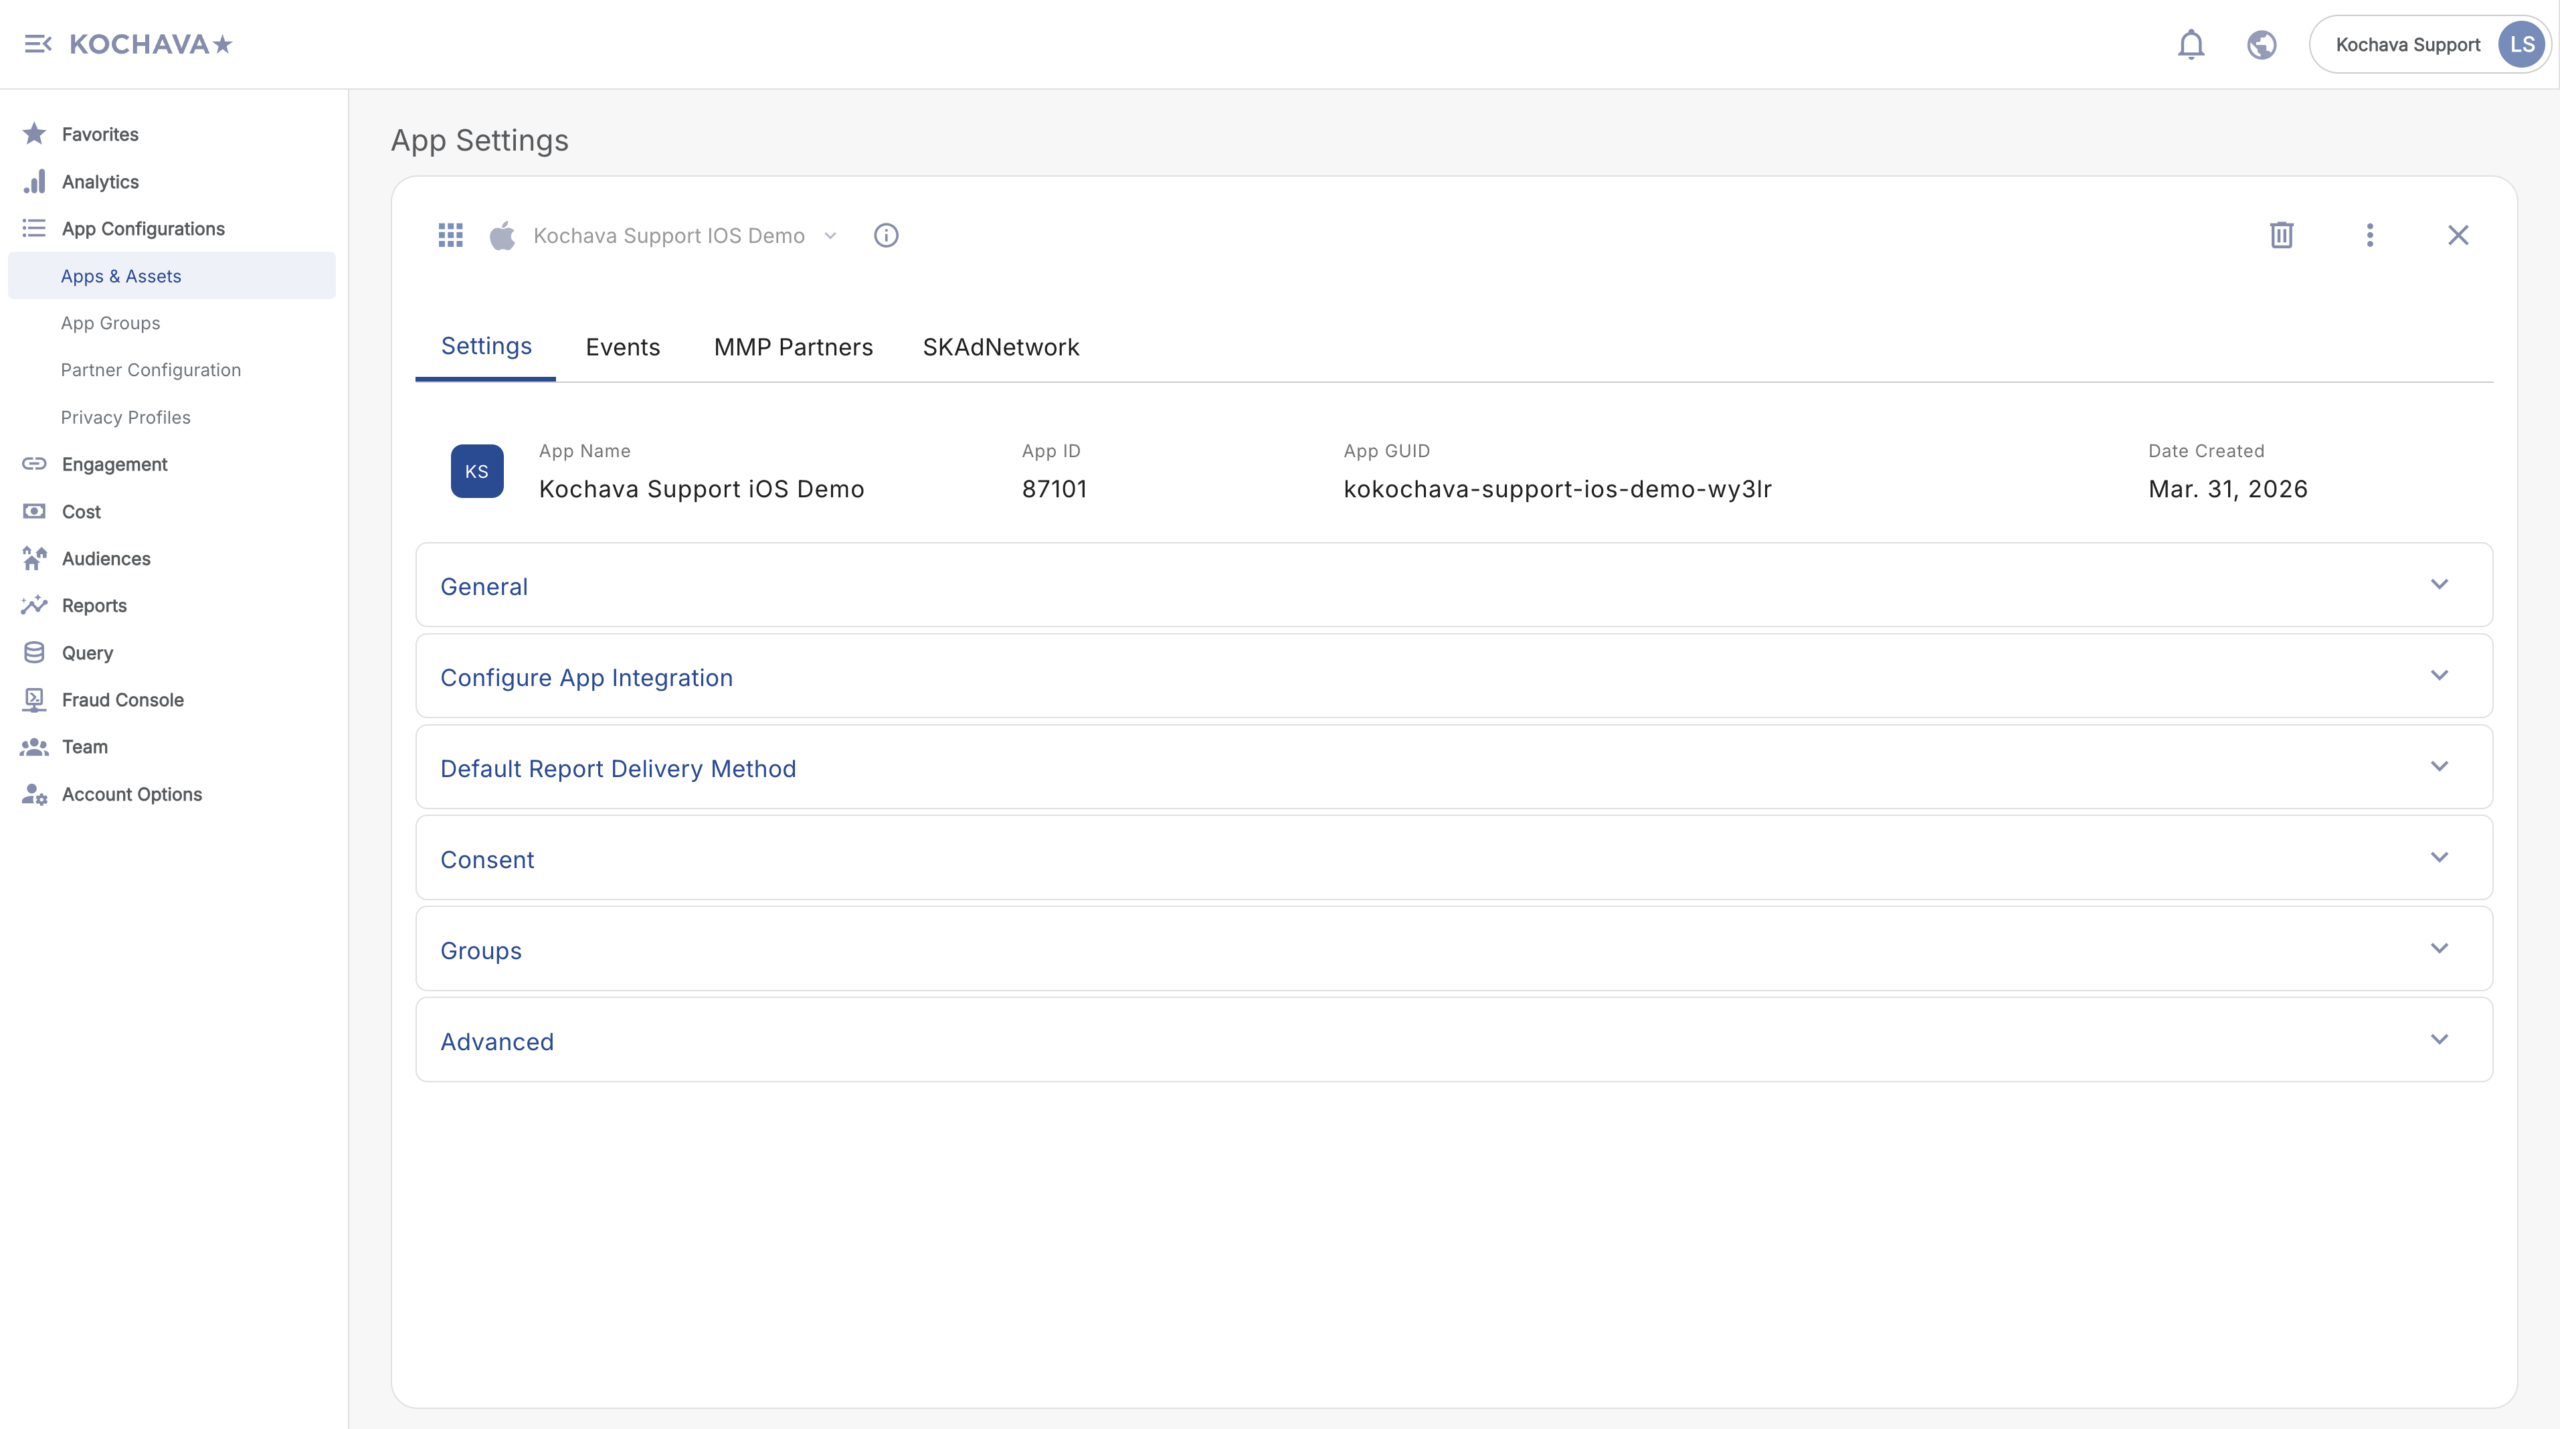The width and height of the screenshot is (2560, 1429).
Task: Collapse sidebar with the hamburger menu icon
Action: (37, 44)
